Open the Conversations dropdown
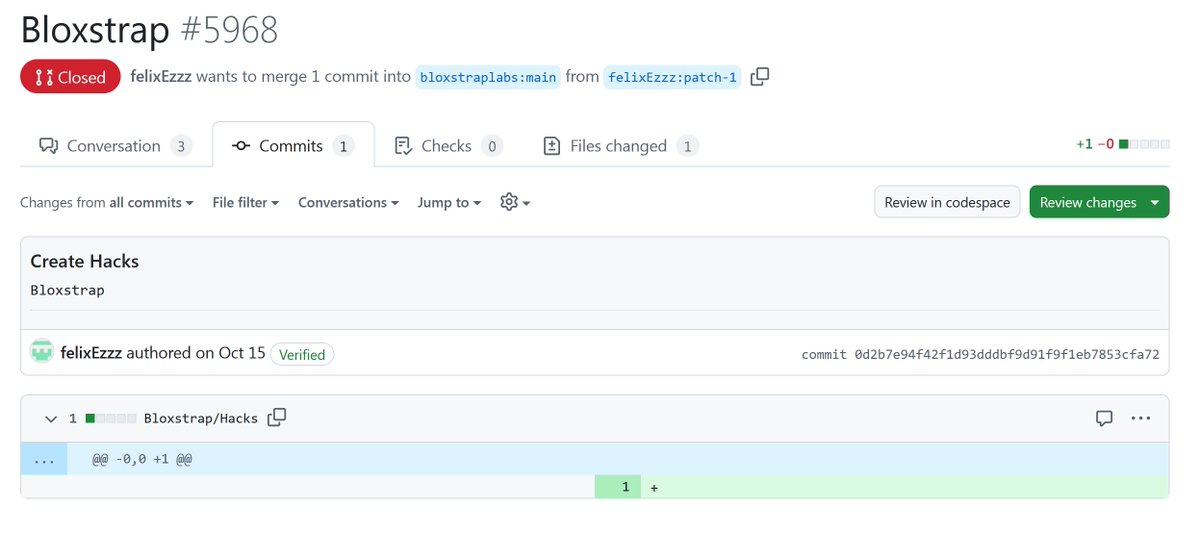The width and height of the screenshot is (1200, 533). click(348, 202)
